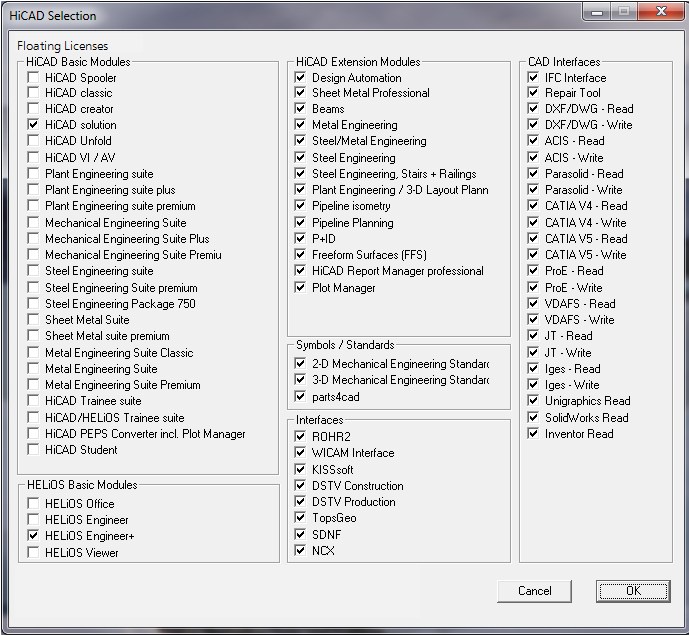Check HiCAD PEPS Converter incl. Plot Manager
This screenshot has height=635, width=689.
33,434
